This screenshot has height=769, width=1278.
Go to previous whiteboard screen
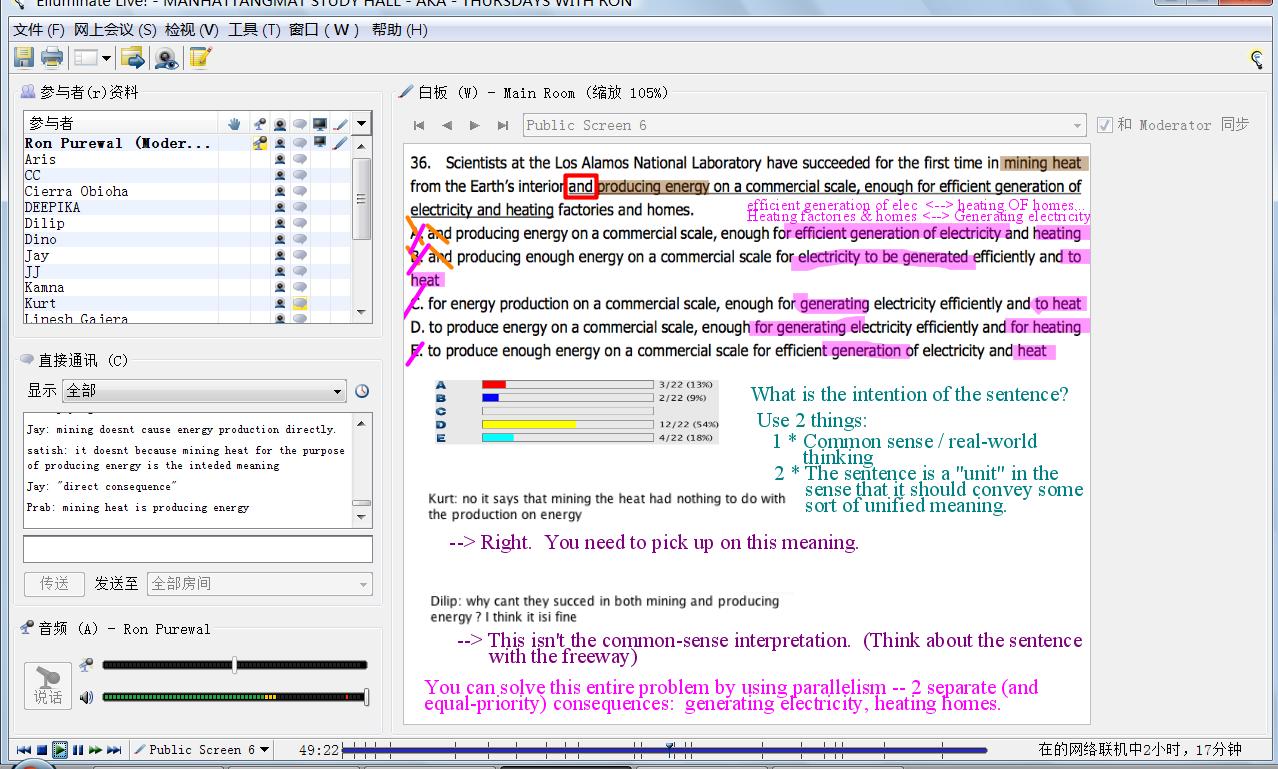coord(447,125)
